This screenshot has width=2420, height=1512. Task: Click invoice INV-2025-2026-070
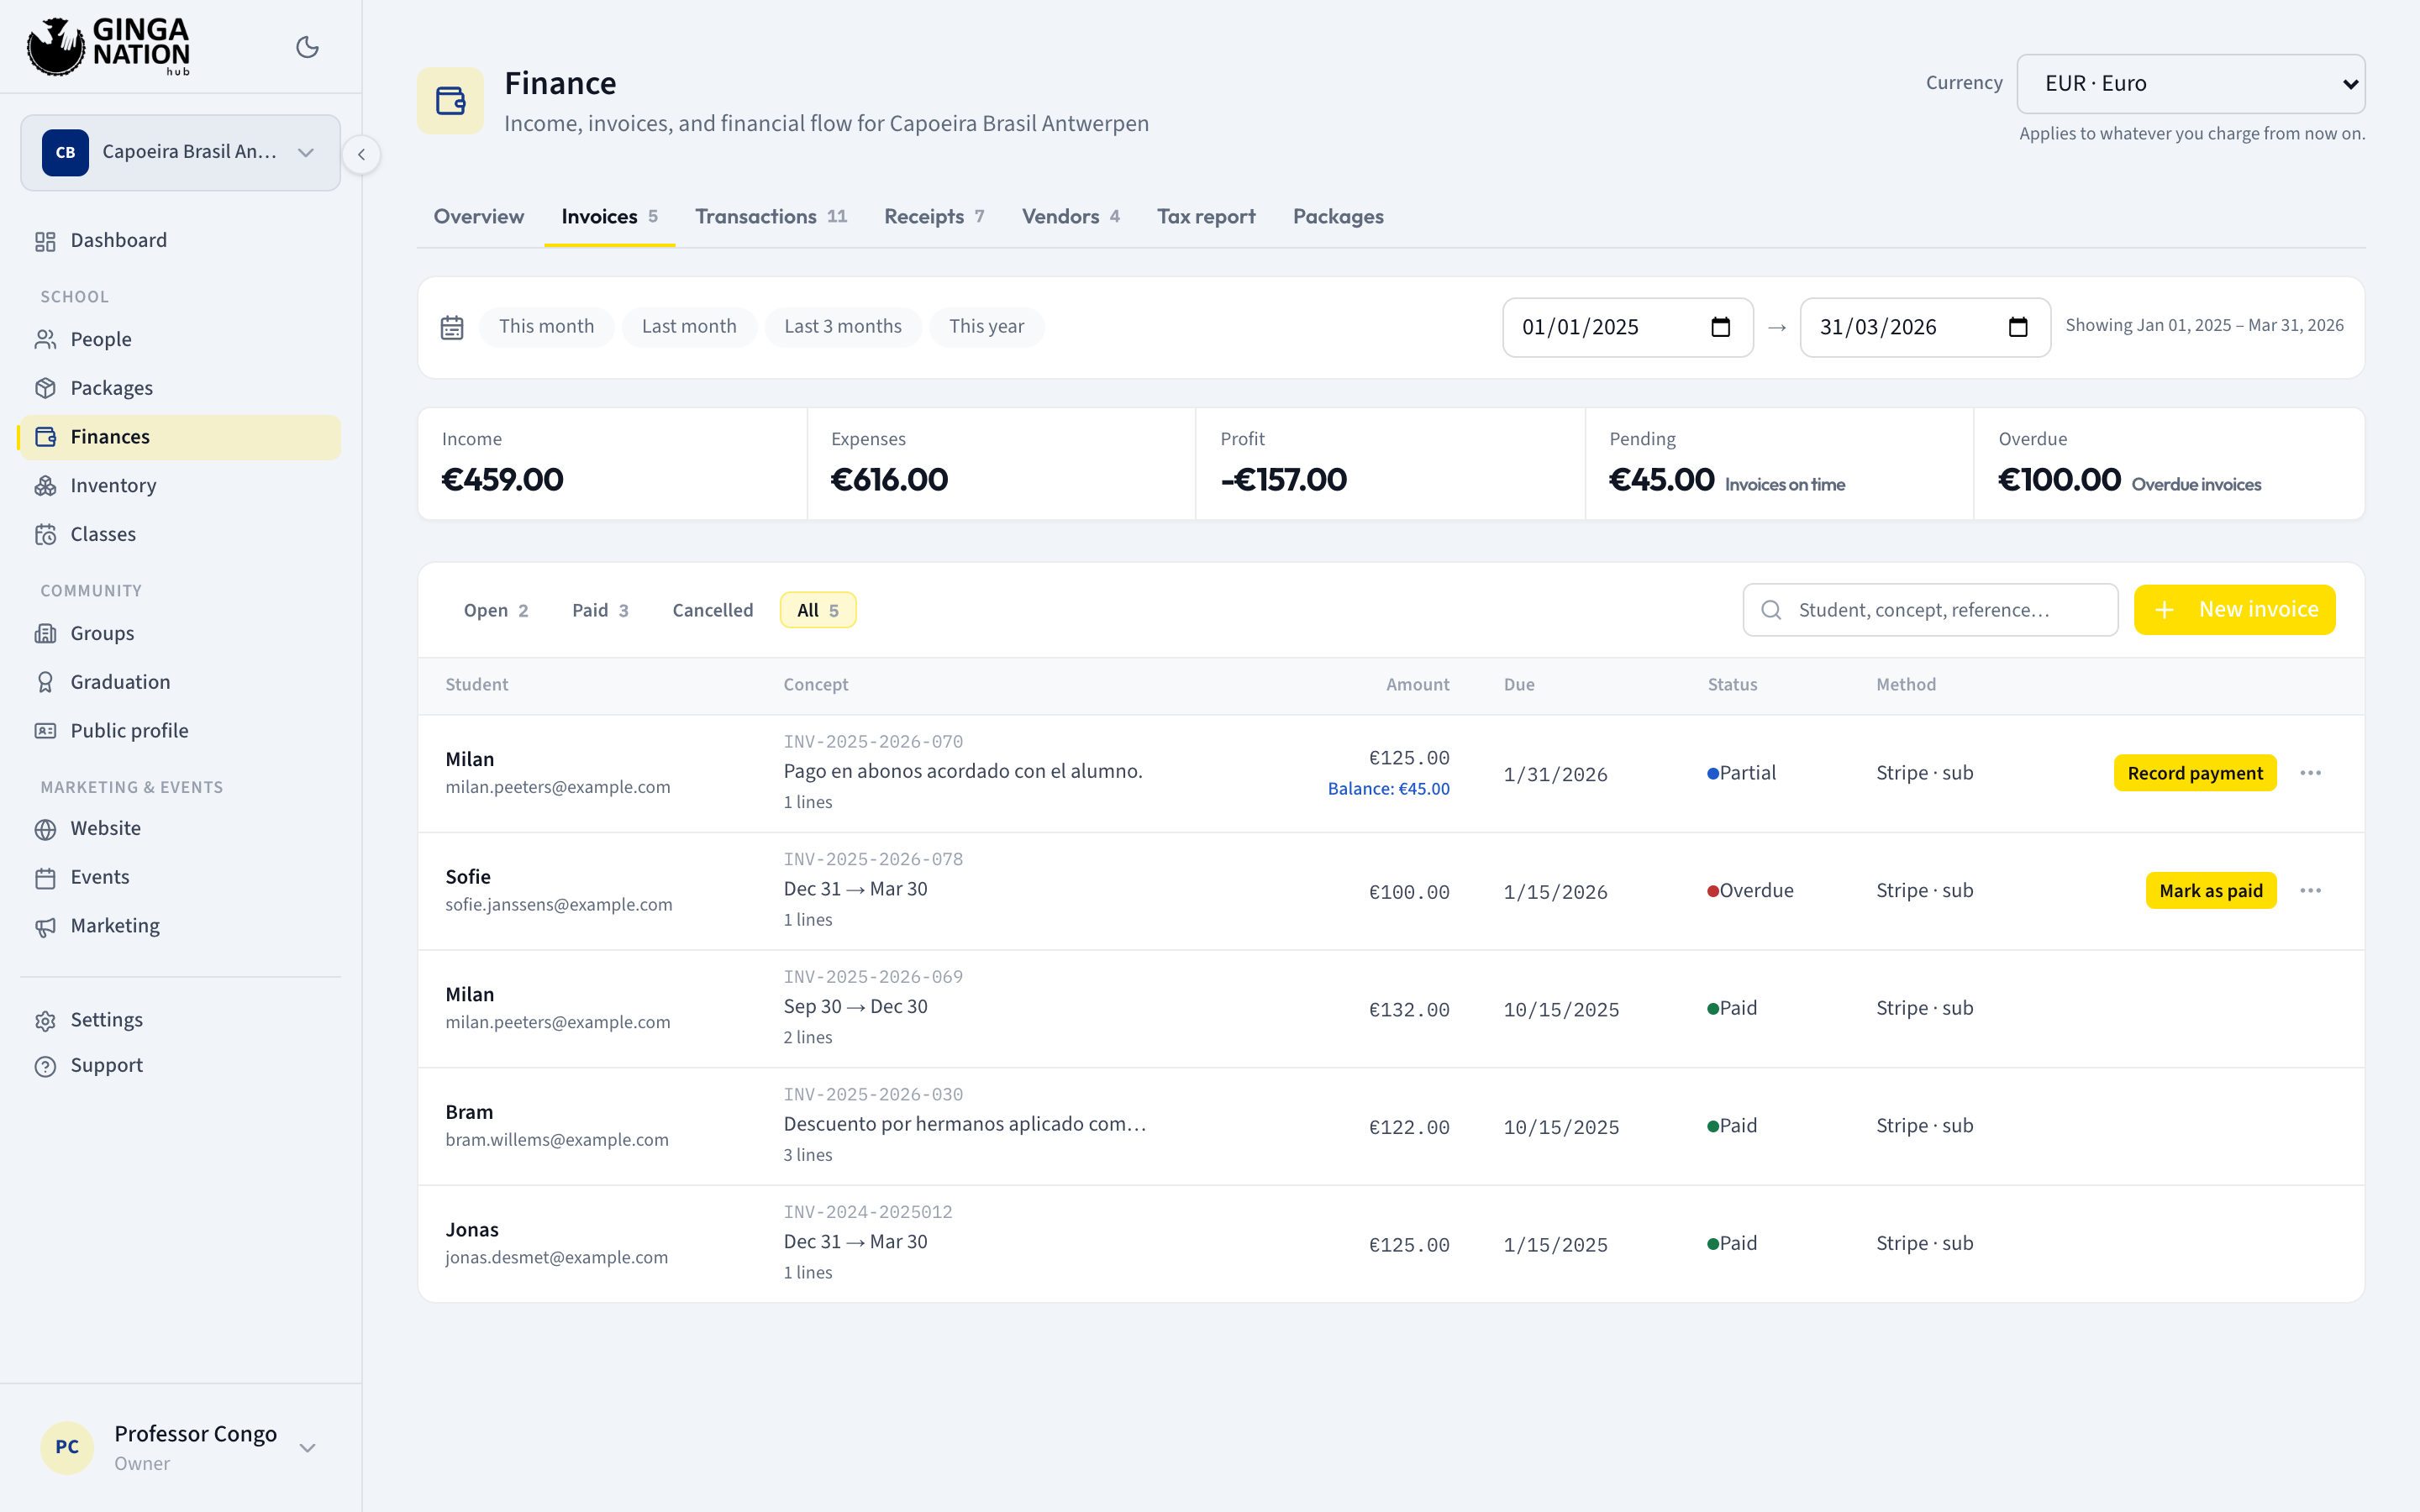click(x=873, y=742)
